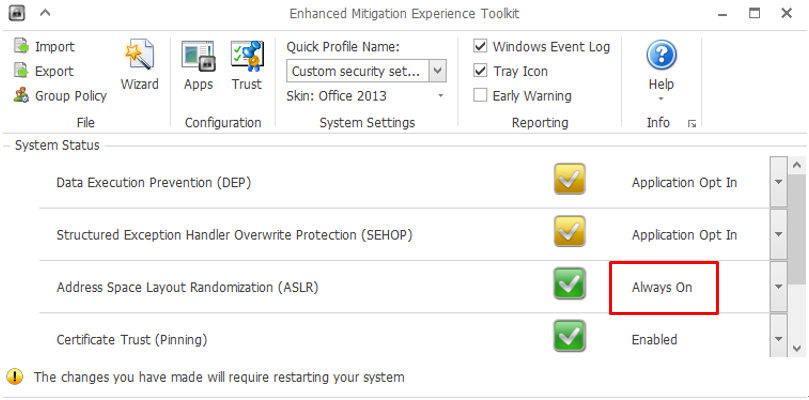Viewport: 809px width, 400px height.
Task: Open the Trust configuration icon
Action: [247, 56]
